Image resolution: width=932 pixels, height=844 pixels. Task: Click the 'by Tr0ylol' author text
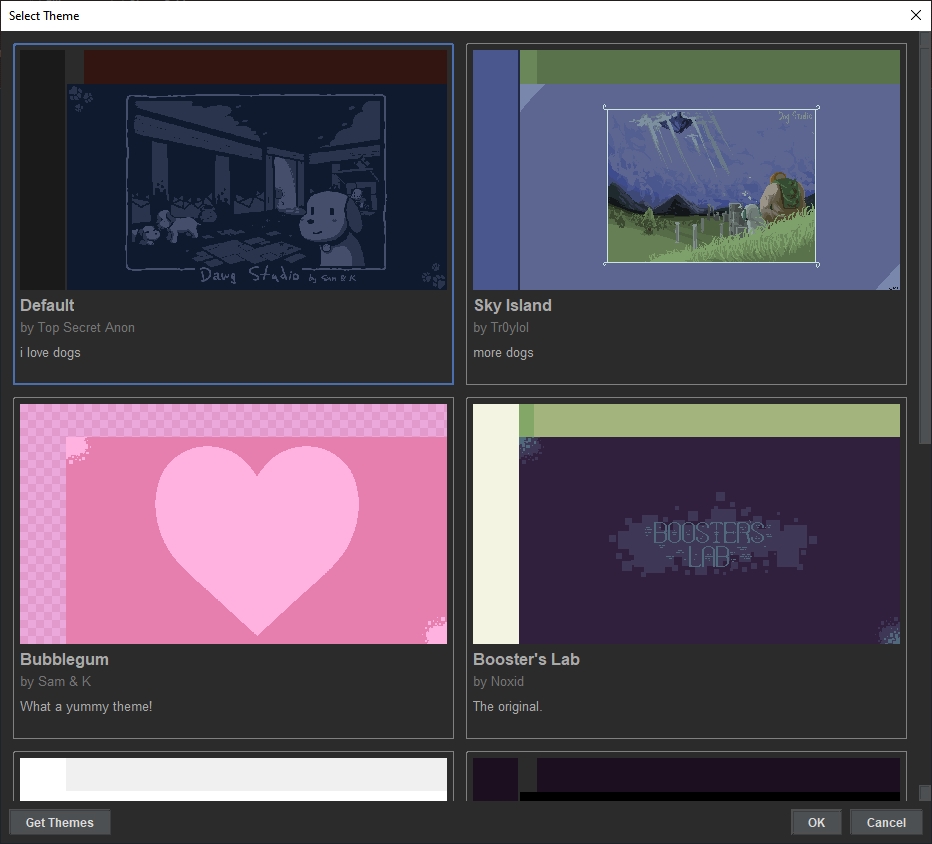pos(500,327)
